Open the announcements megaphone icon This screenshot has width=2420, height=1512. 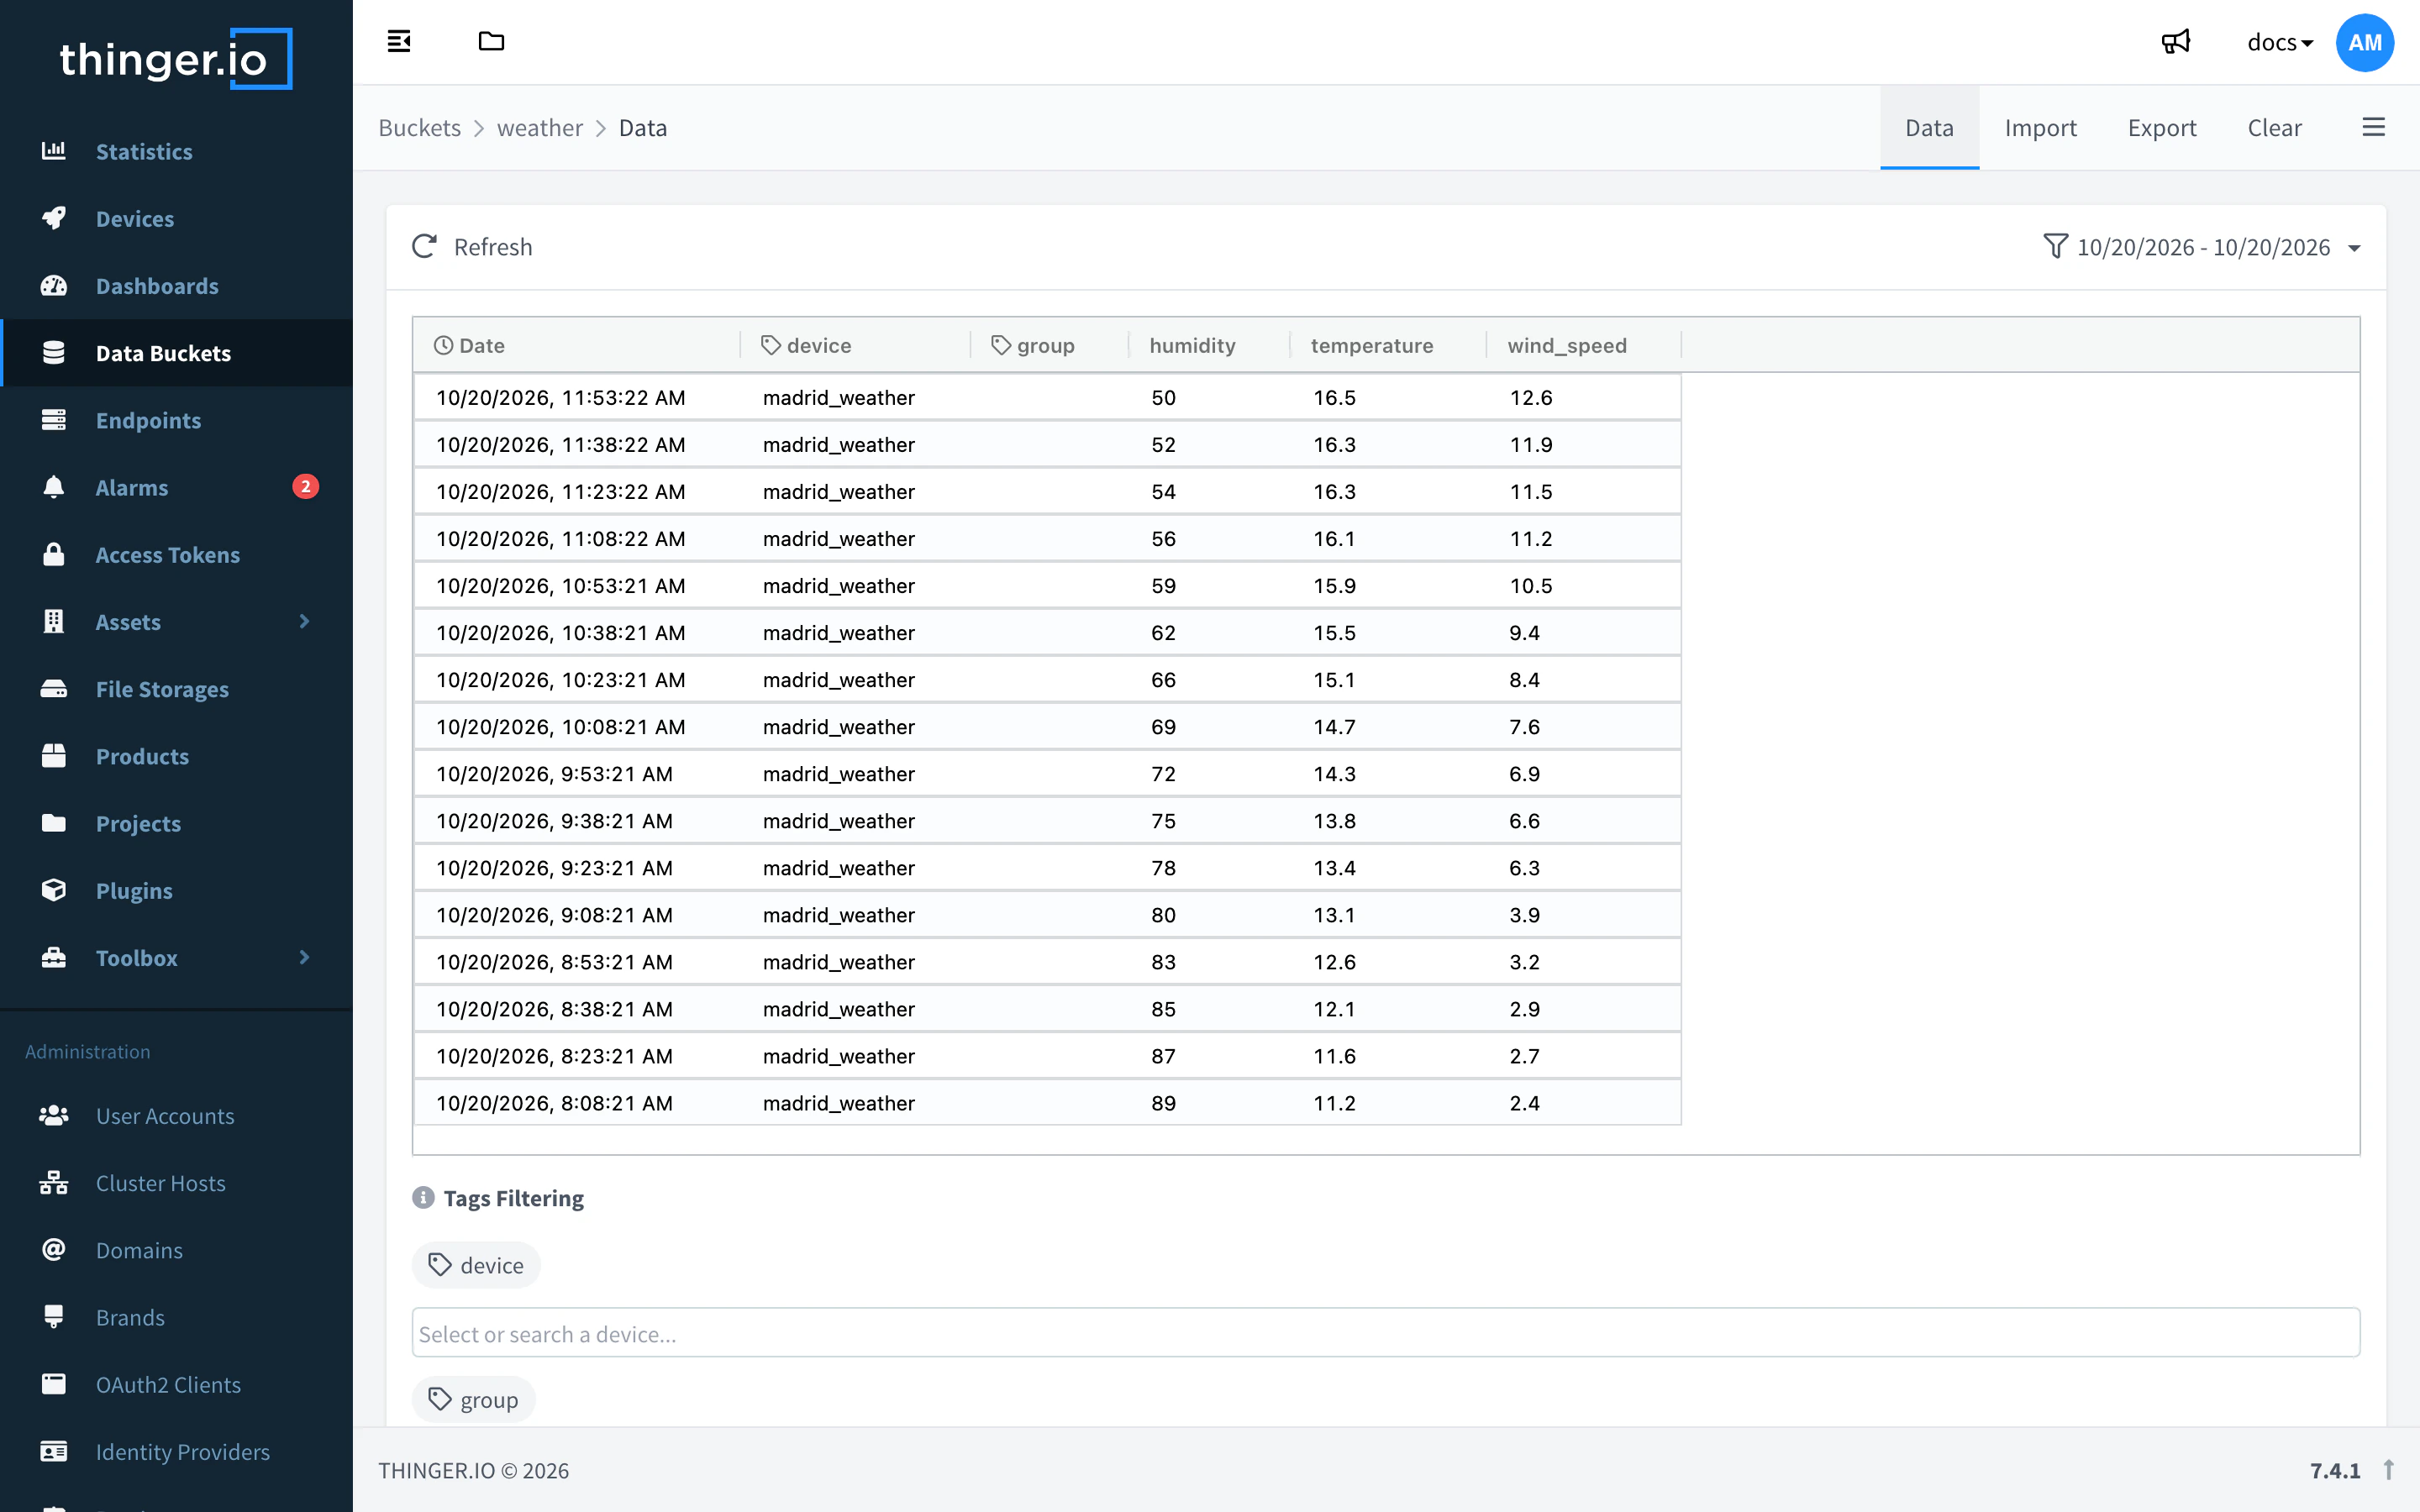click(x=2176, y=42)
